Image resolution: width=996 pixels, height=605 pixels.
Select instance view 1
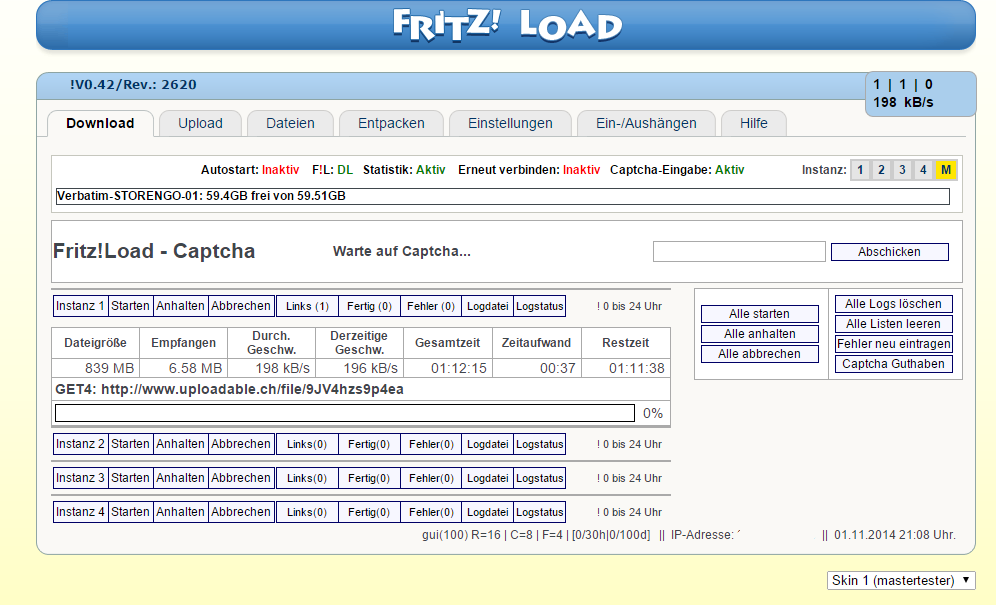coord(860,170)
